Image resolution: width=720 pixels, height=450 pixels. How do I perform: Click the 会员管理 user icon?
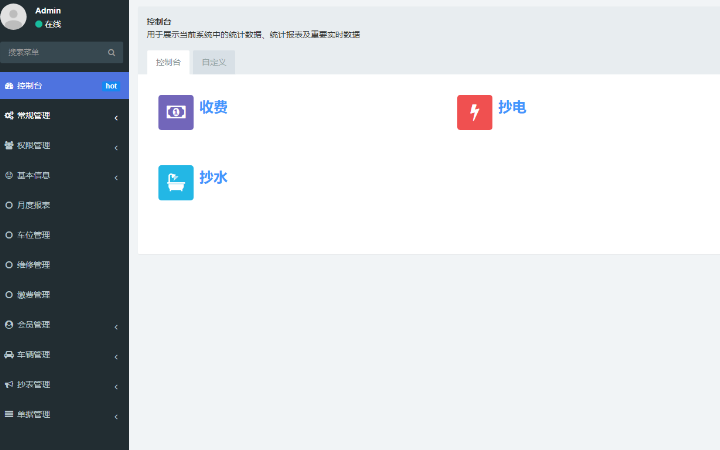tap(9, 325)
